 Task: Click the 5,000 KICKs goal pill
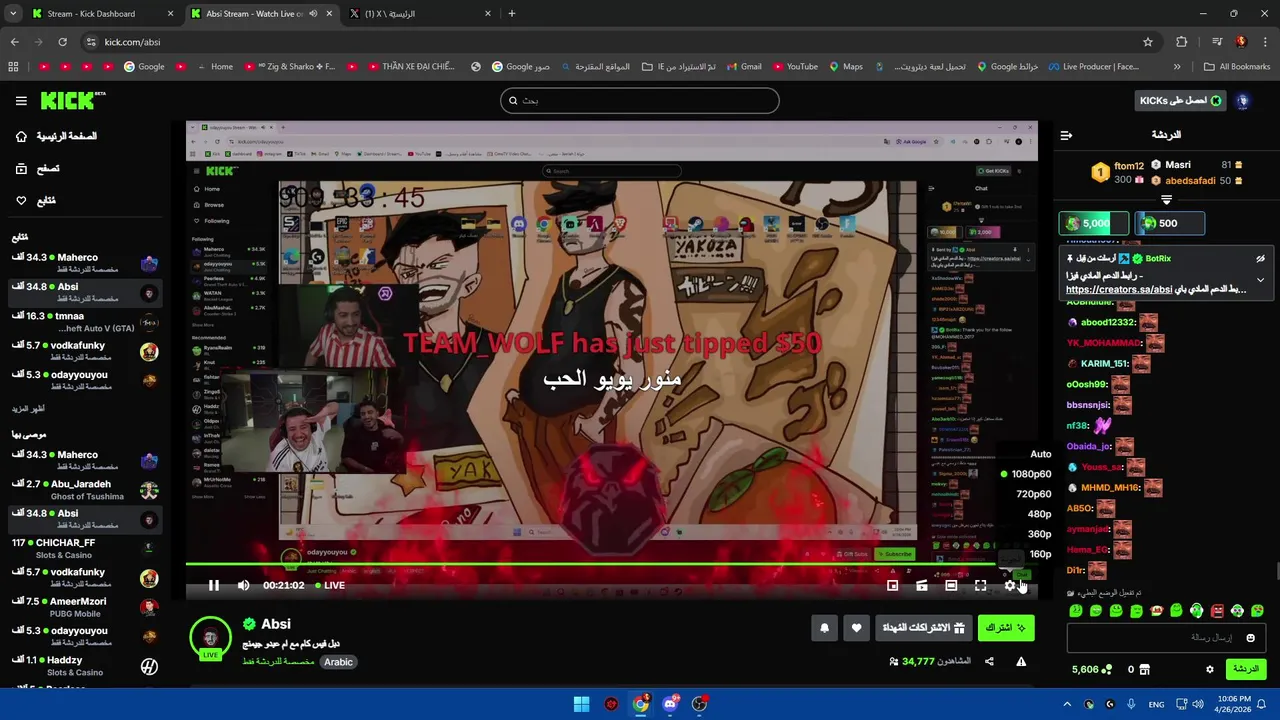1094,223
